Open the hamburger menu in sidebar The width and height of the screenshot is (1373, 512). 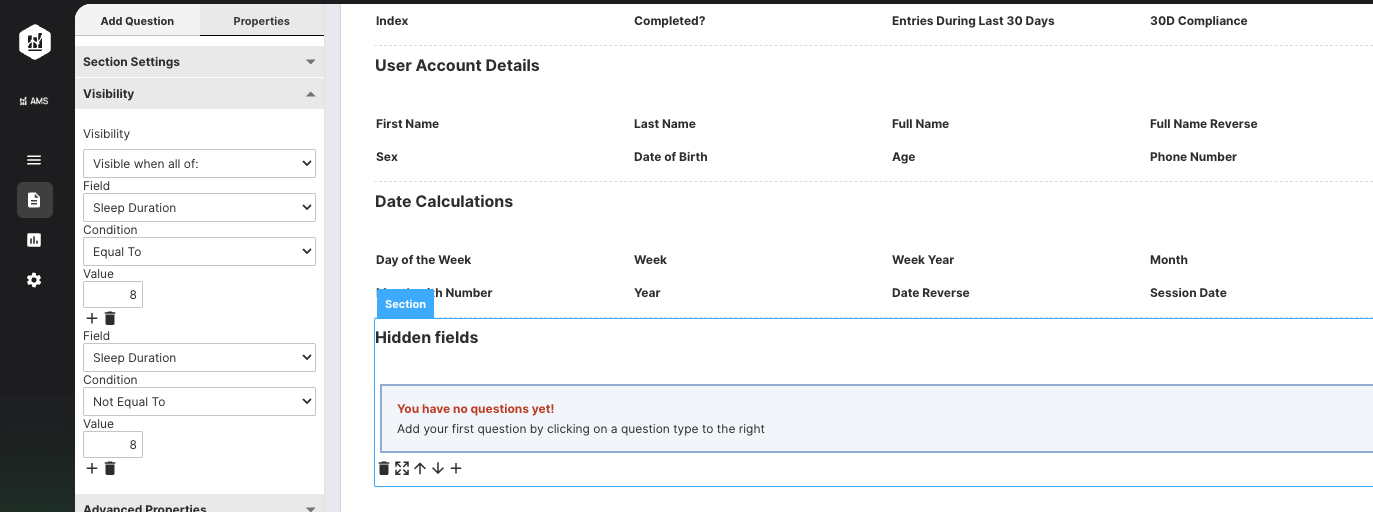tap(34, 160)
